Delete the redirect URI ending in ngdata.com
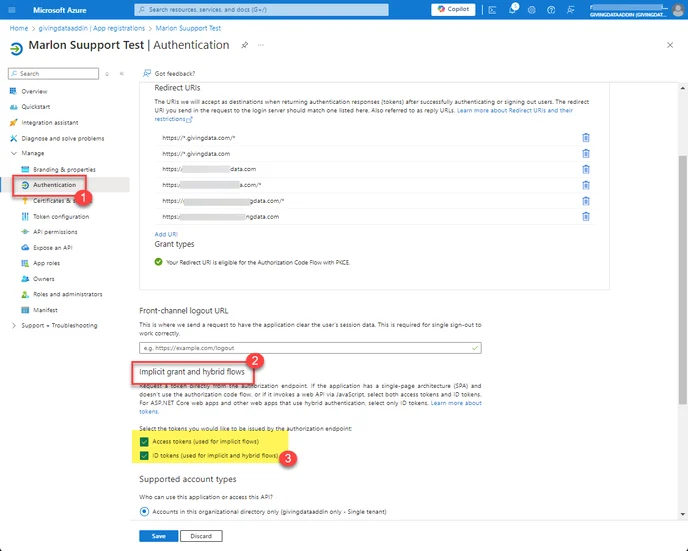This screenshot has width=688, height=551. click(x=585, y=216)
